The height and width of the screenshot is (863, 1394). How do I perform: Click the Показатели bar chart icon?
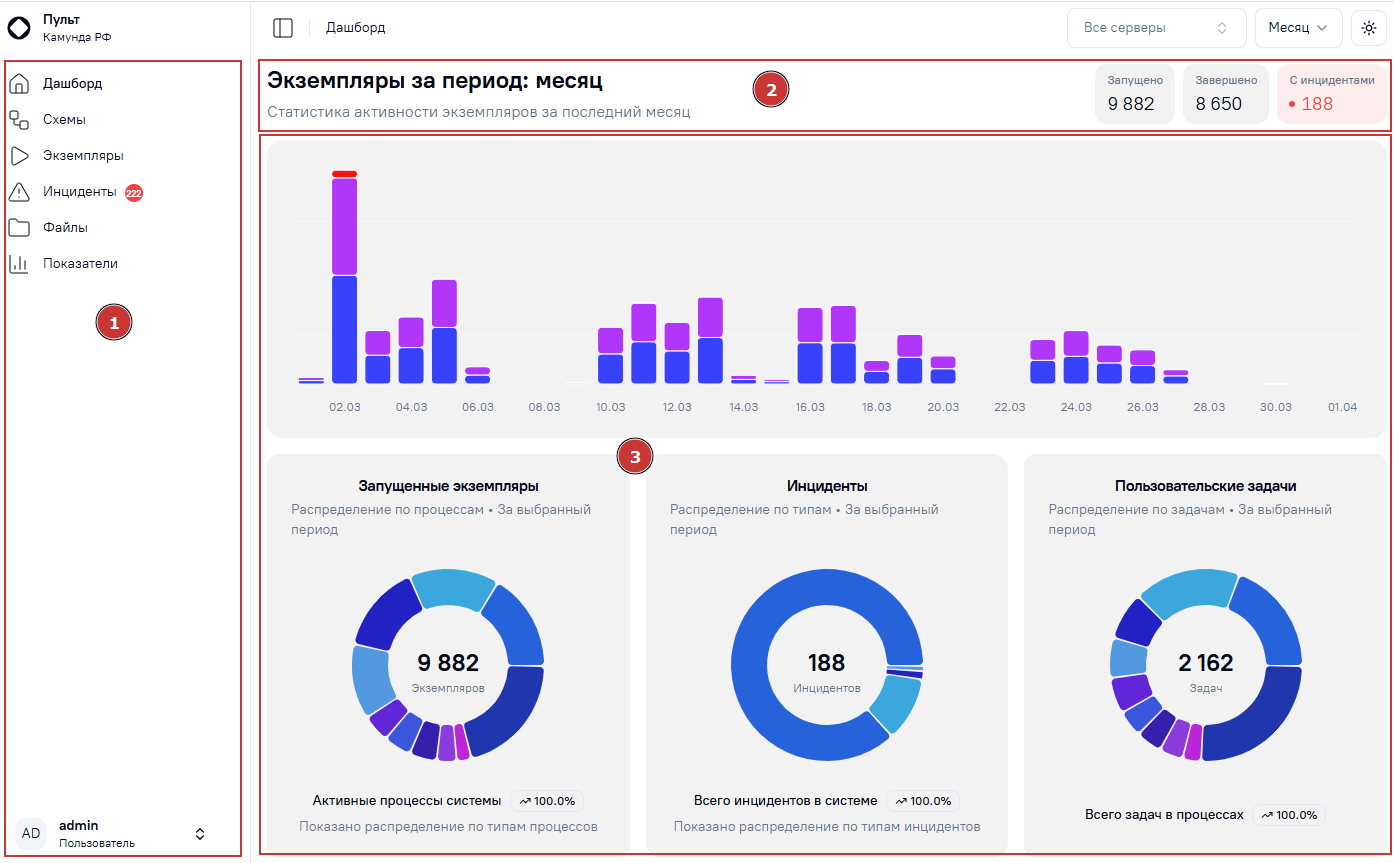pyautogui.click(x=20, y=264)
